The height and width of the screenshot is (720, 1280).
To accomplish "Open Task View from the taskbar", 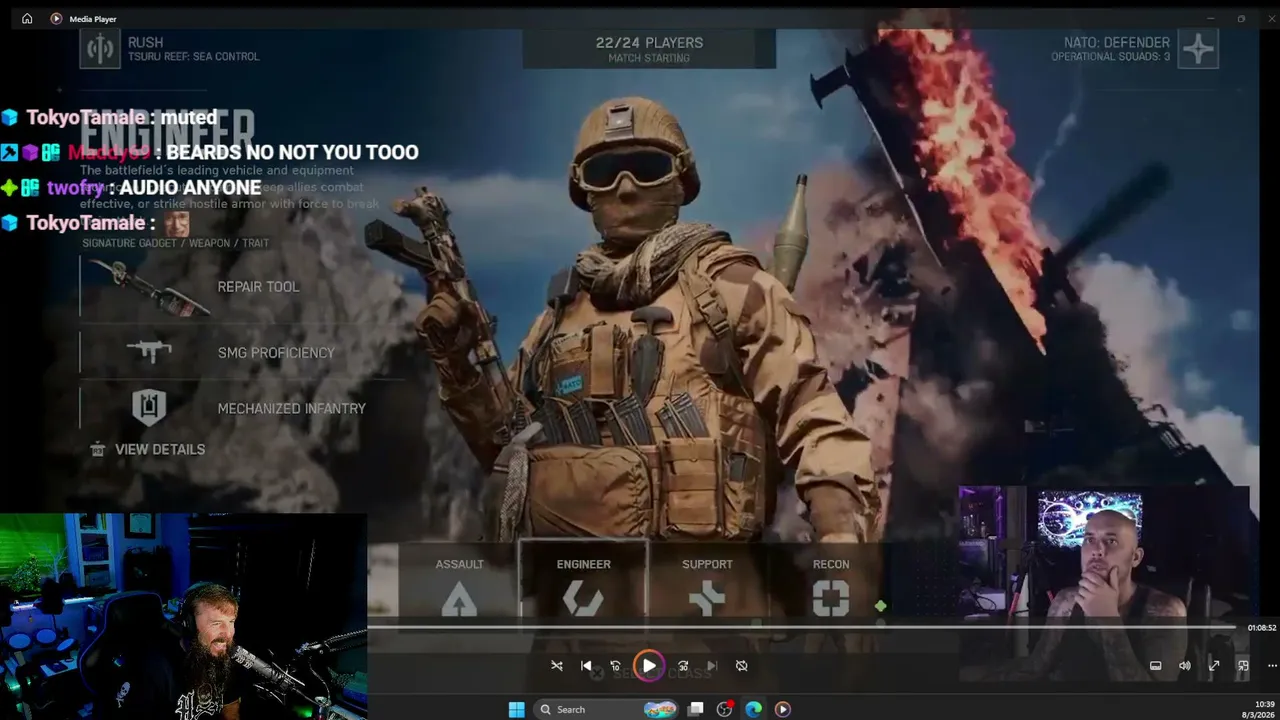I will click(x=696, y=709).
